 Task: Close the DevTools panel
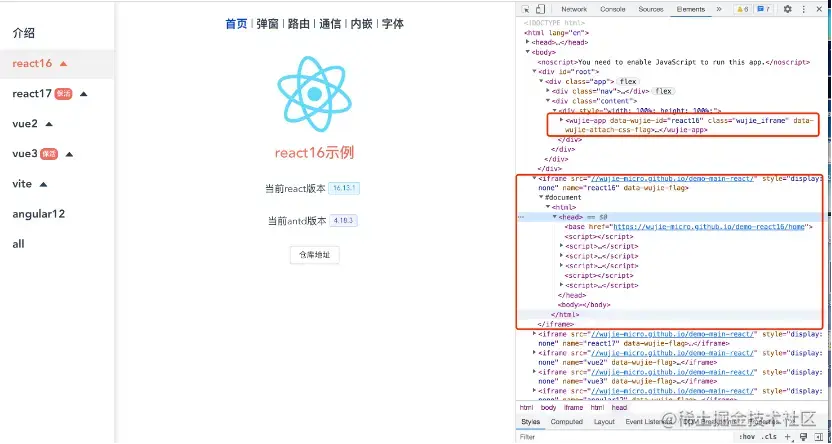818,9
